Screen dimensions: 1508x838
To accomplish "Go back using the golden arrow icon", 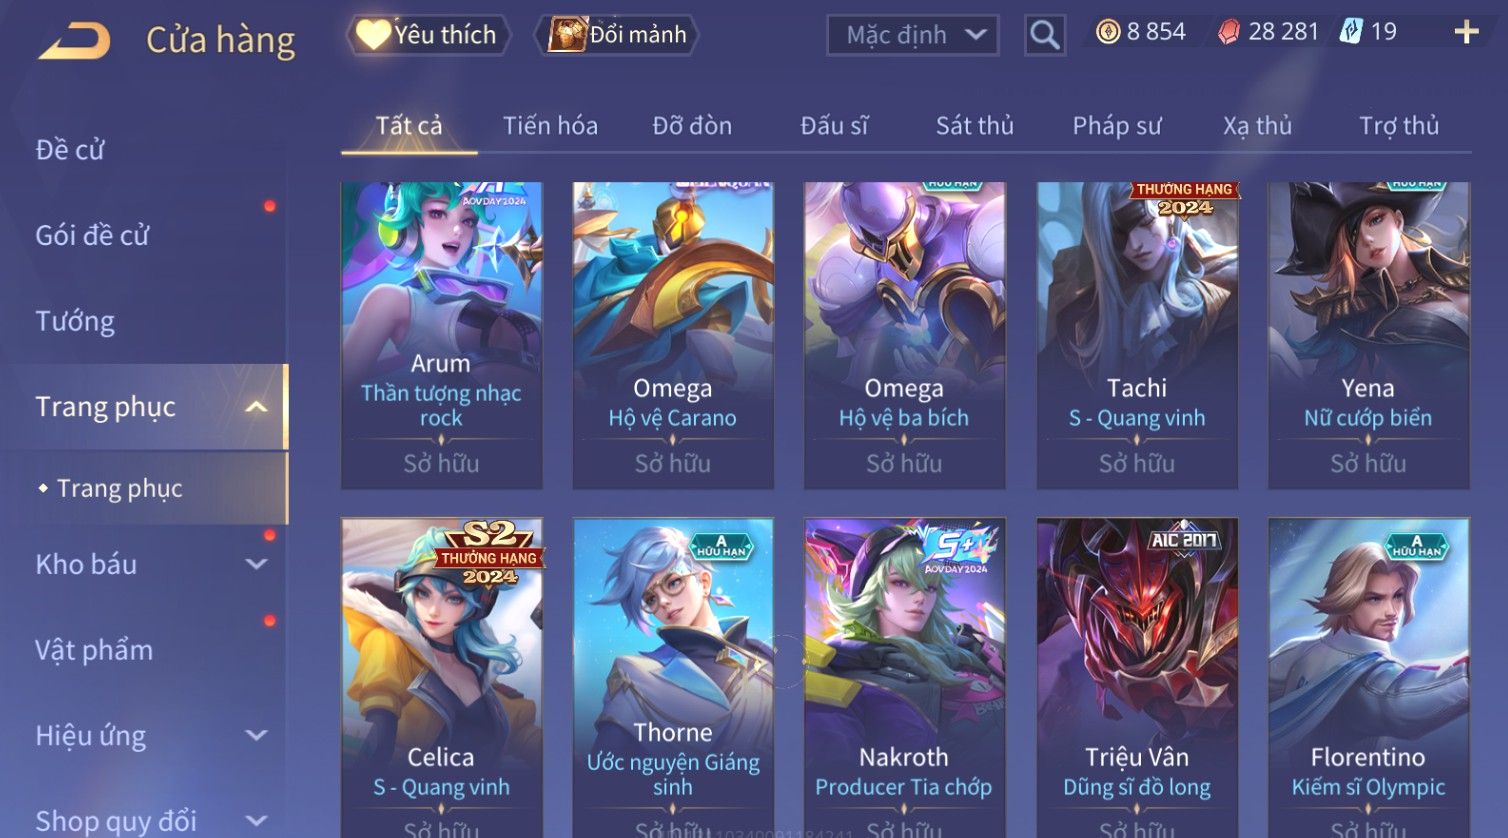I will pyautogui.click(x=74, y=40).
